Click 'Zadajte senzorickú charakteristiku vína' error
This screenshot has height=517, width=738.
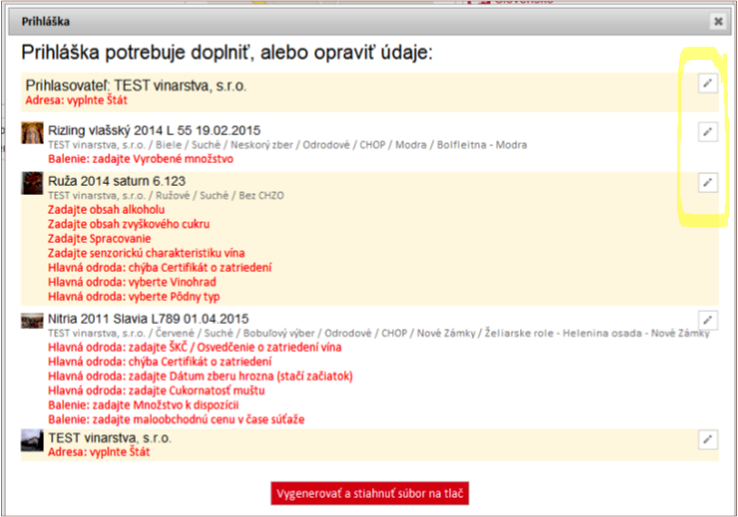pos(146,253)
